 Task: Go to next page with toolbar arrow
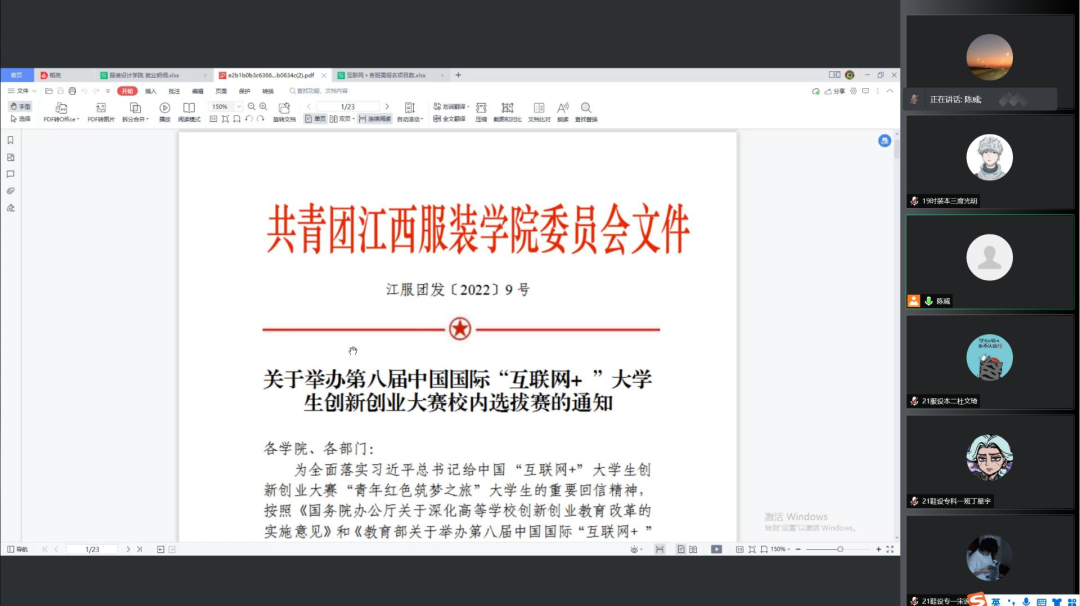click(388, 106)
